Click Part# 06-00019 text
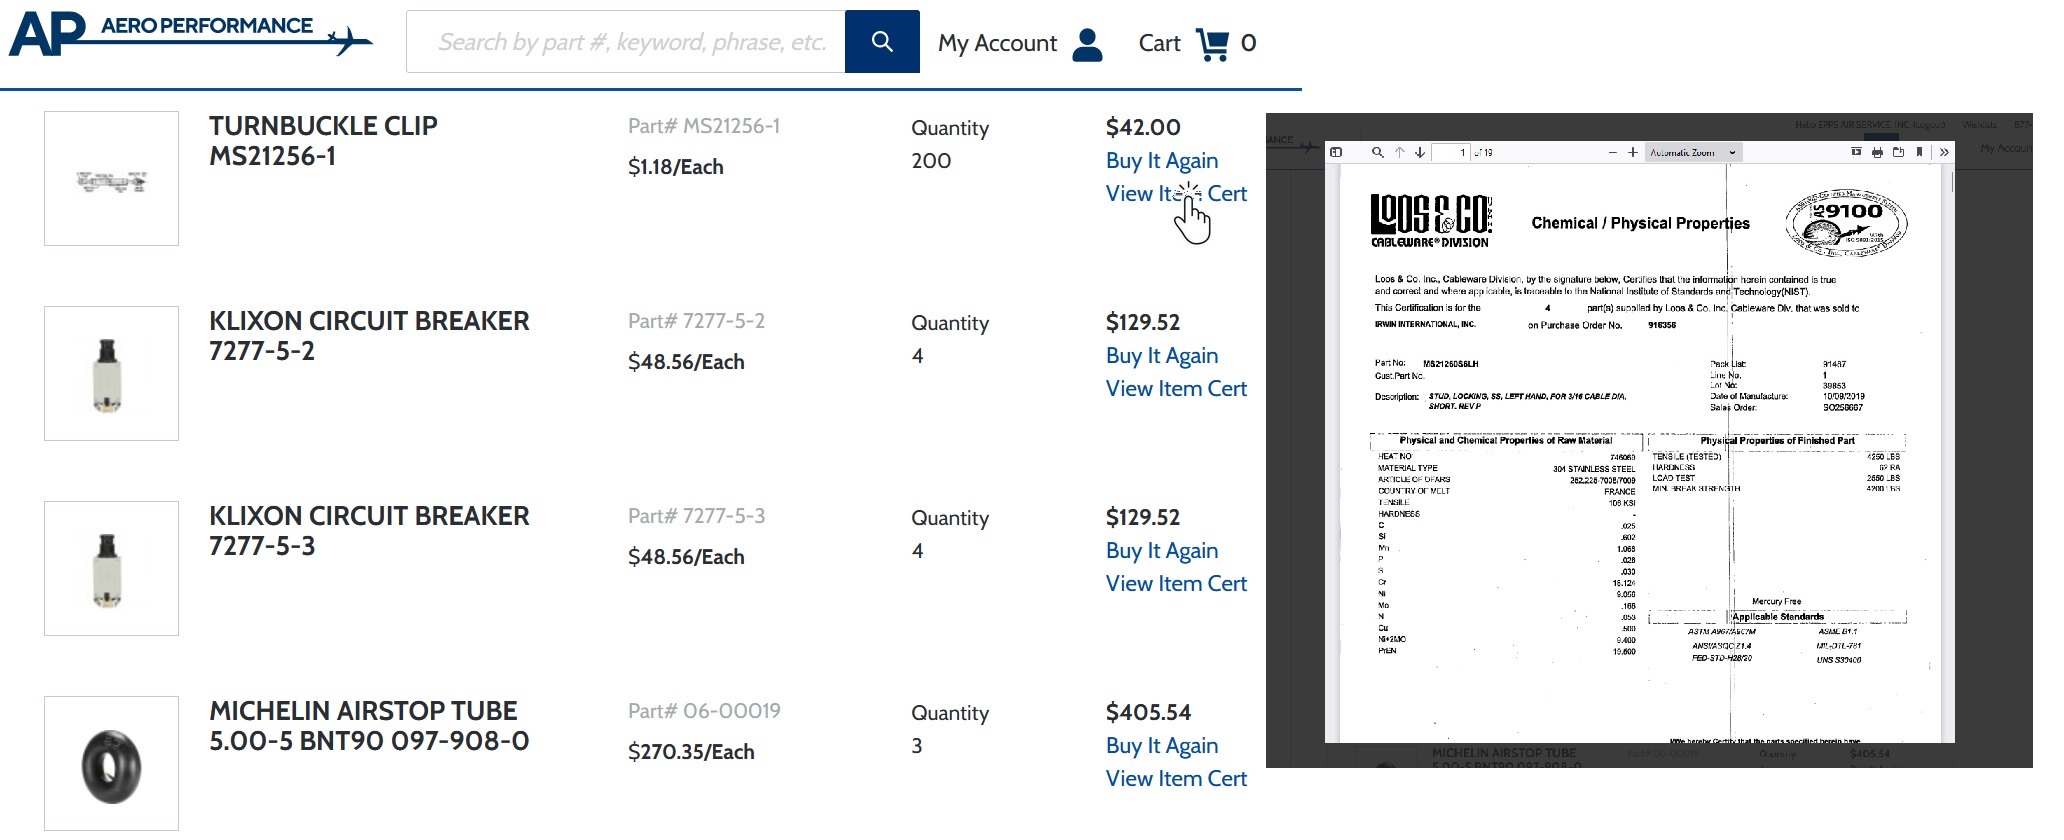Viewport: 2064px width, 840px height. (704, 711)
